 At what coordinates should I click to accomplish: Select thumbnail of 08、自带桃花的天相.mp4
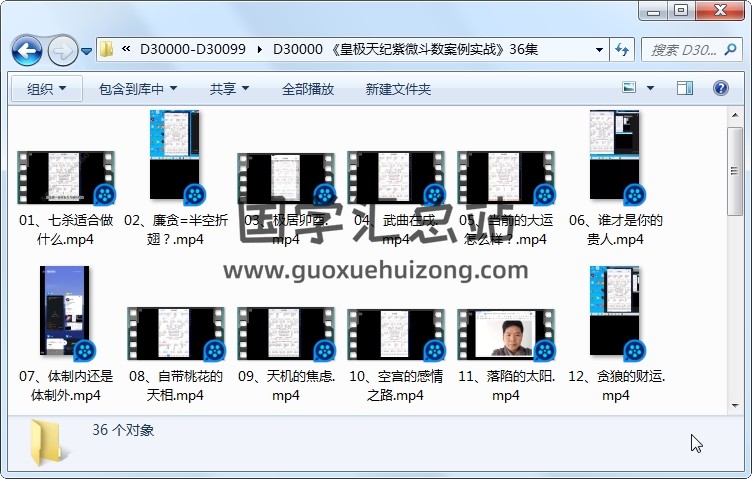point(176,334)
